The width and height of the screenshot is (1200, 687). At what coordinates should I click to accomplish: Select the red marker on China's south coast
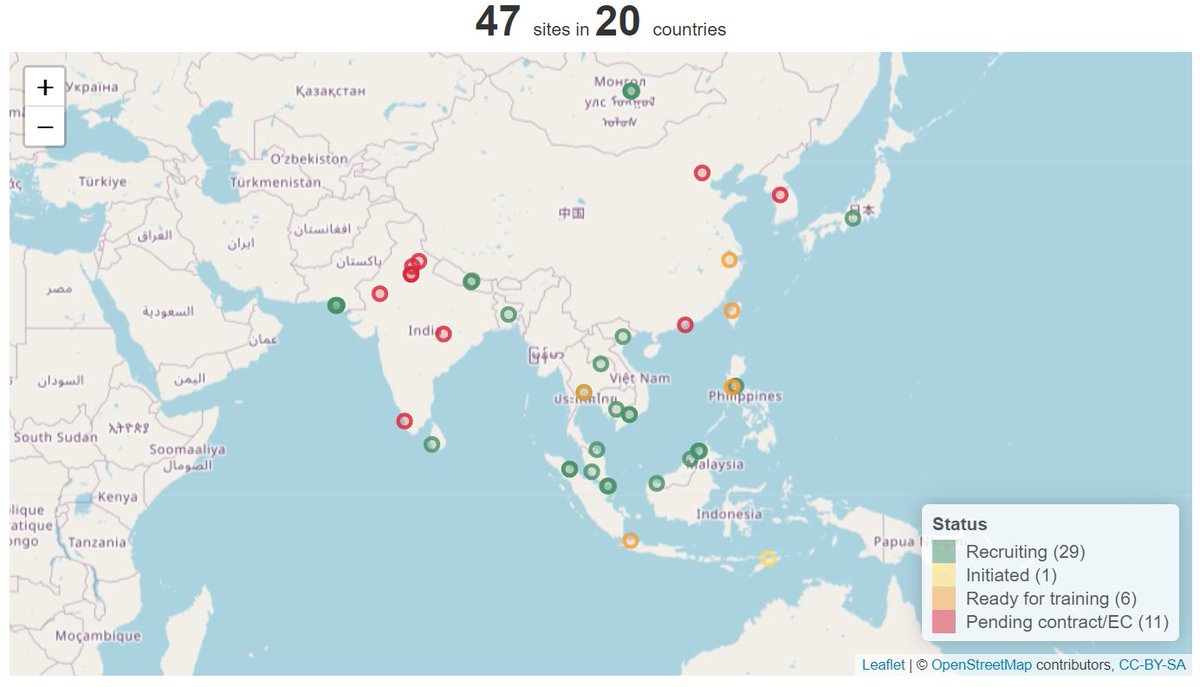(685, 324)
